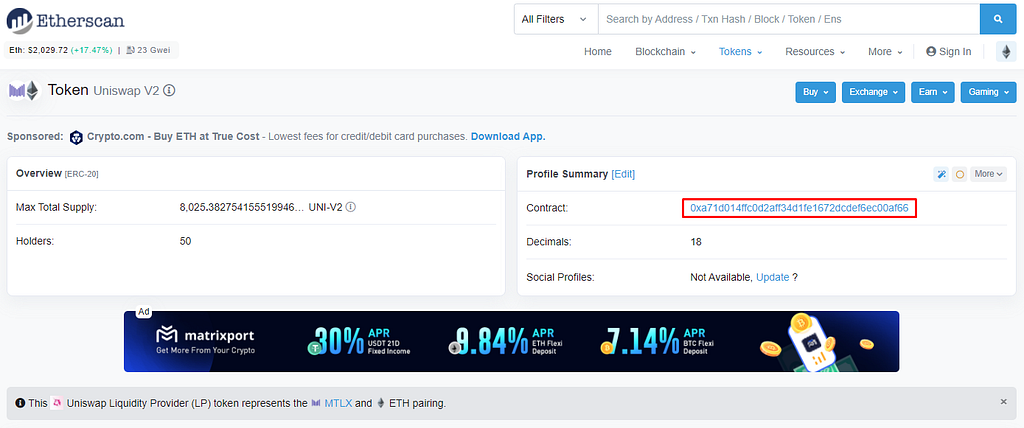The height and width of the screenshot is (428, 1024).
Task: Open the All Filters dropdown
Action: click(x=556, y=19)
